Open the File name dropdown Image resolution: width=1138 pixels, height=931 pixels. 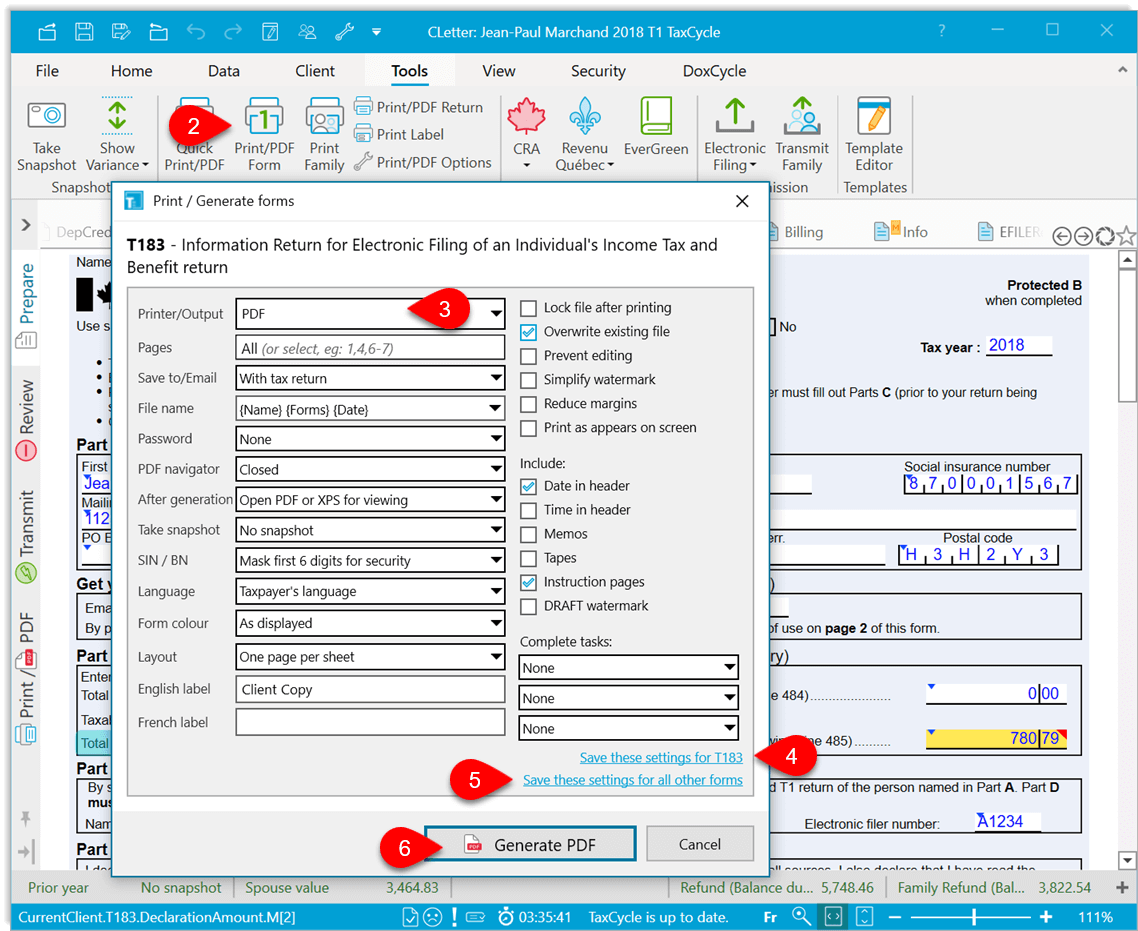[370, 409]
